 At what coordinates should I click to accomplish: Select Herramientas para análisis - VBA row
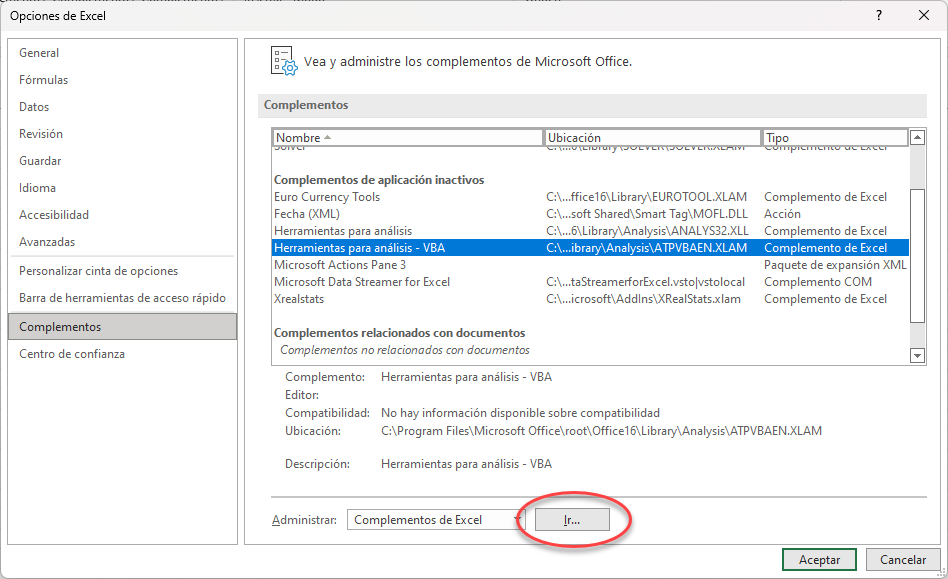(590, 248)
